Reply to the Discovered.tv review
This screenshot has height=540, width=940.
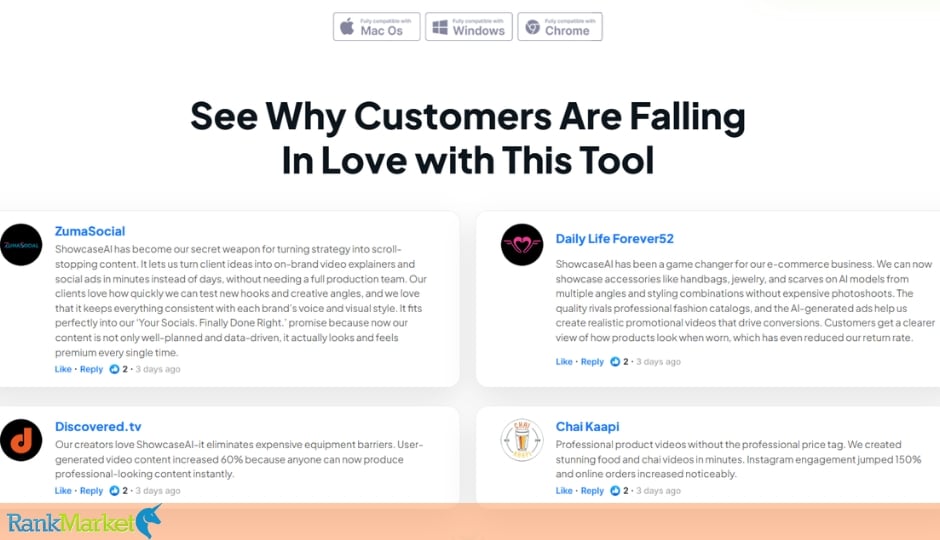click(x=91, y=490)
